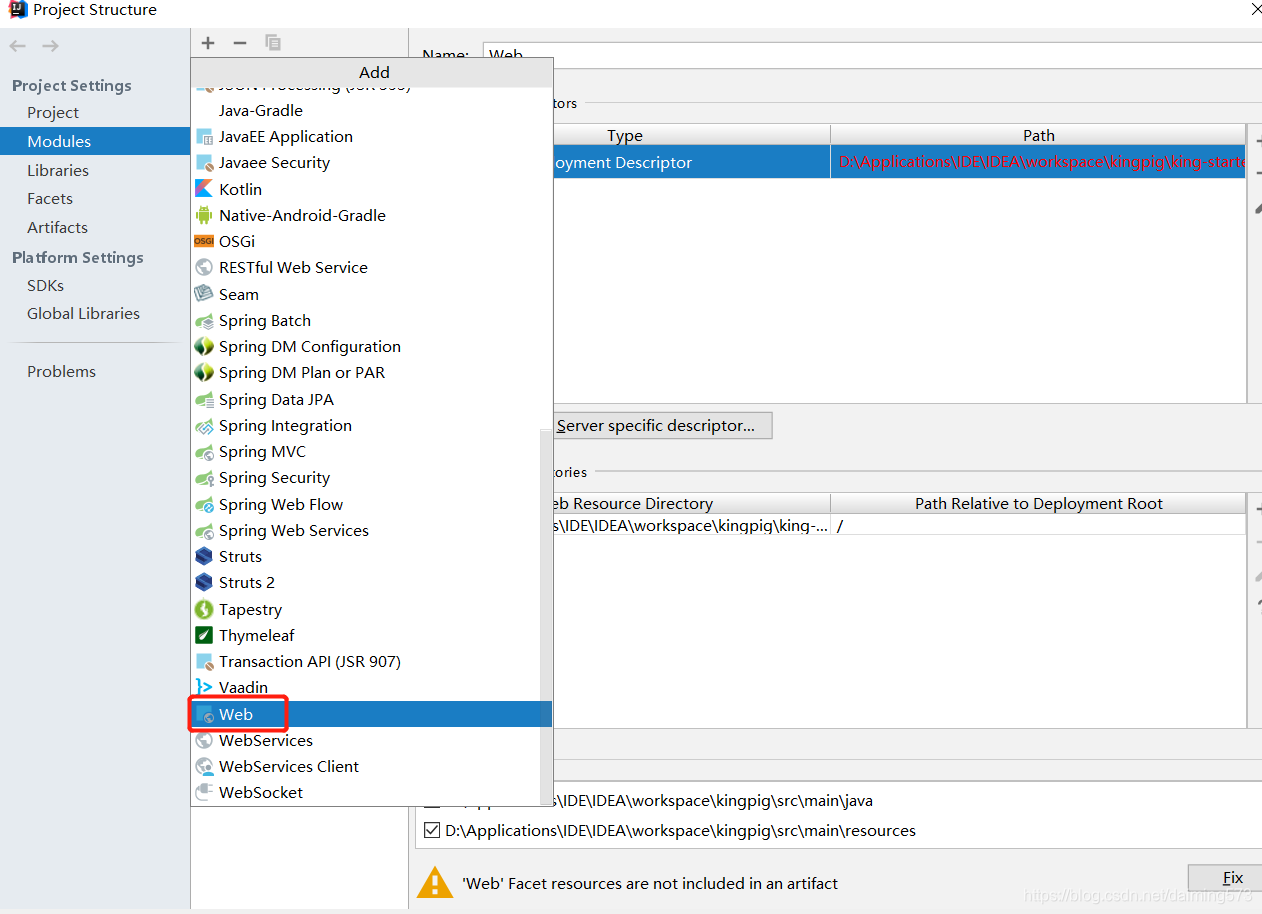This screenshot has height=914, width=1262.
Task: Select the Deployment Descriptor type cell
Action: 690,162
